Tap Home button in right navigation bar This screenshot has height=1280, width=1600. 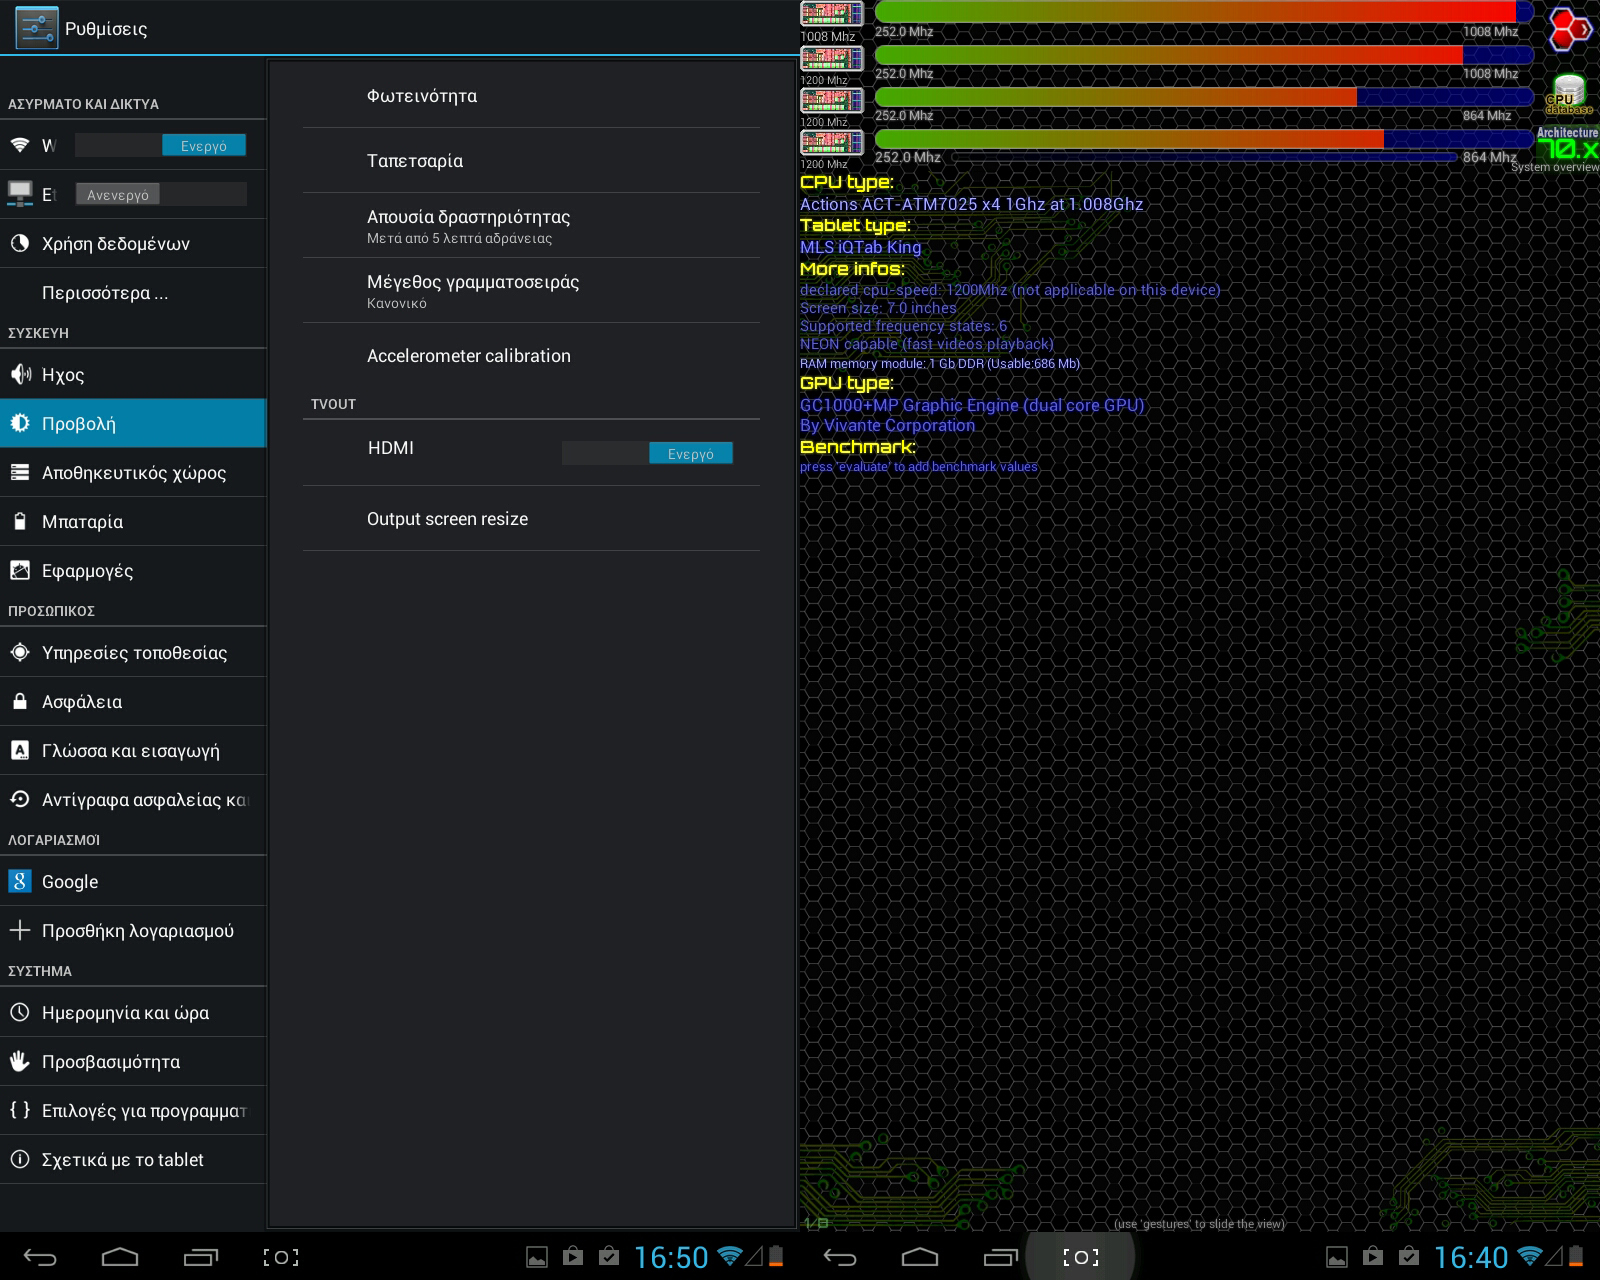920,1257
